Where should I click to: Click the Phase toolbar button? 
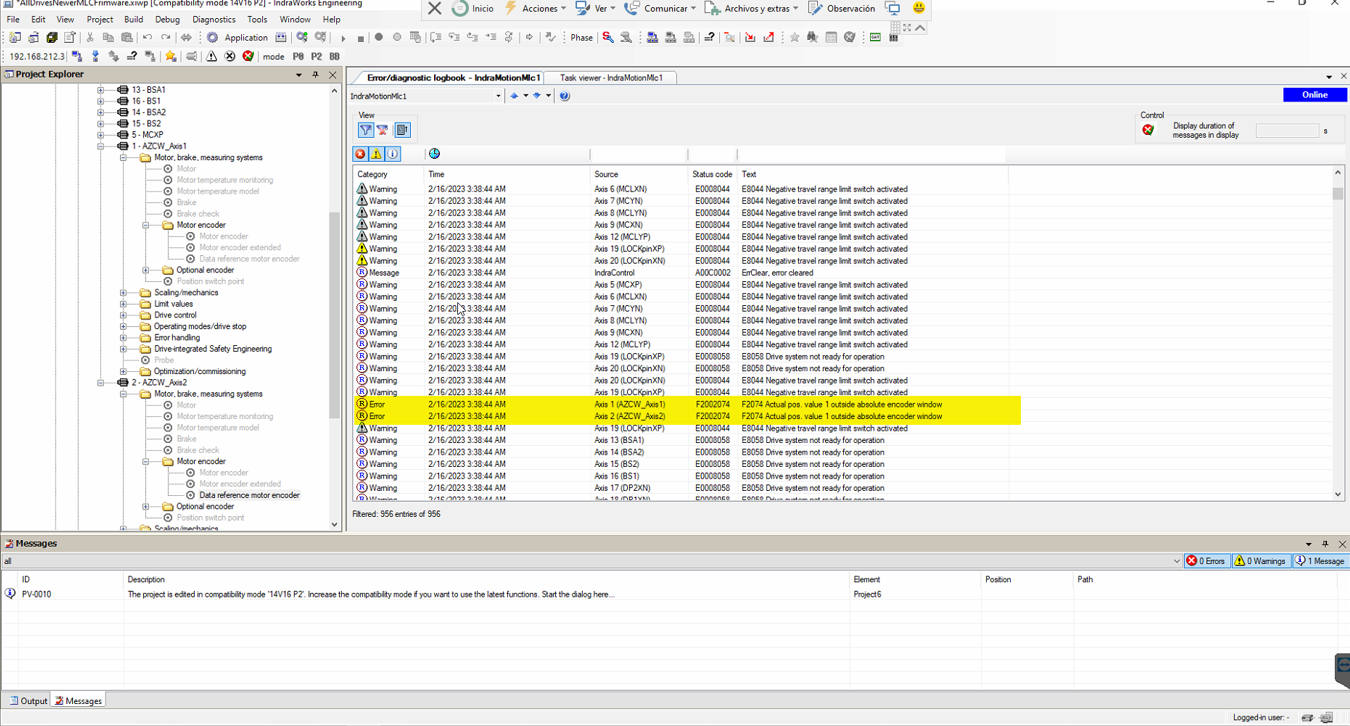(x=581, y=38)
